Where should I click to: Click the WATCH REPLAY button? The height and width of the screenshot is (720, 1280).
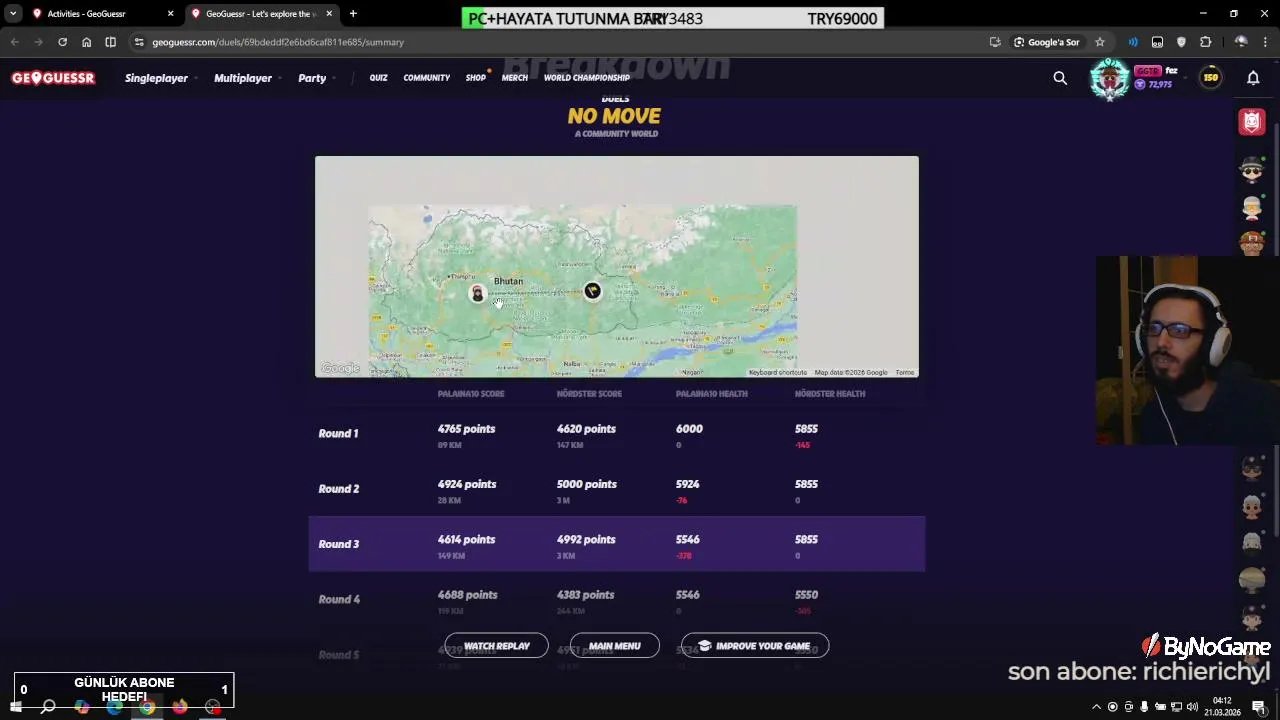pyautogui.click(x=497, y=646)
